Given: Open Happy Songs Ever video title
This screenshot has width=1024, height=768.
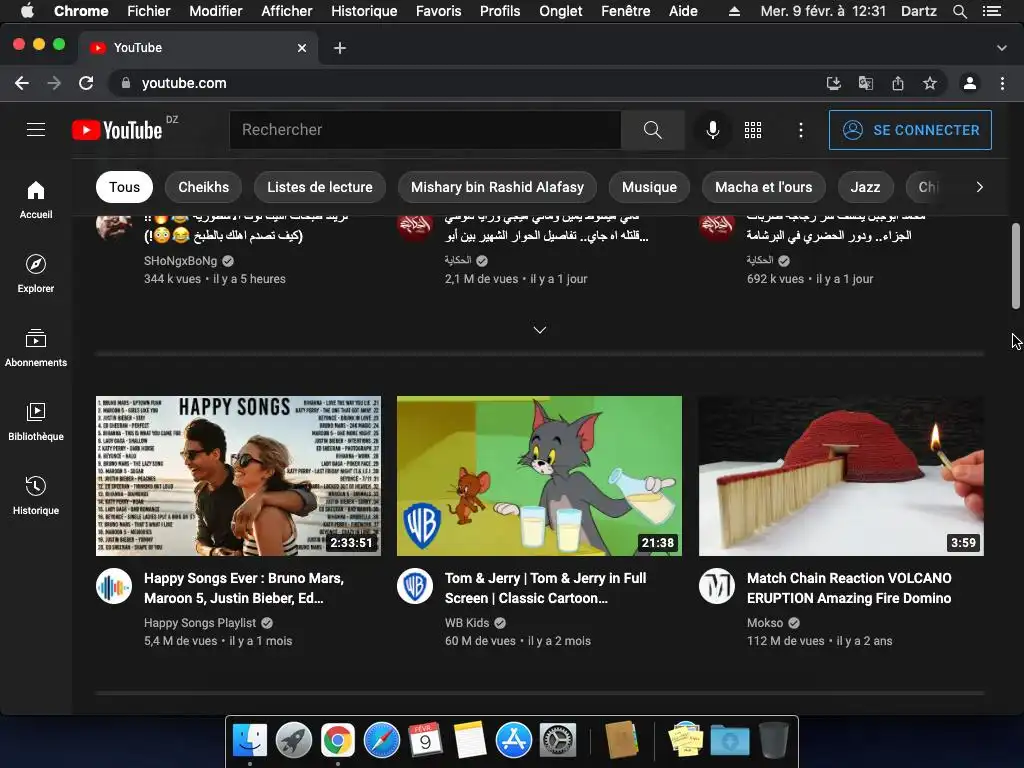Looking at the screenshot, I should point(244,588).
